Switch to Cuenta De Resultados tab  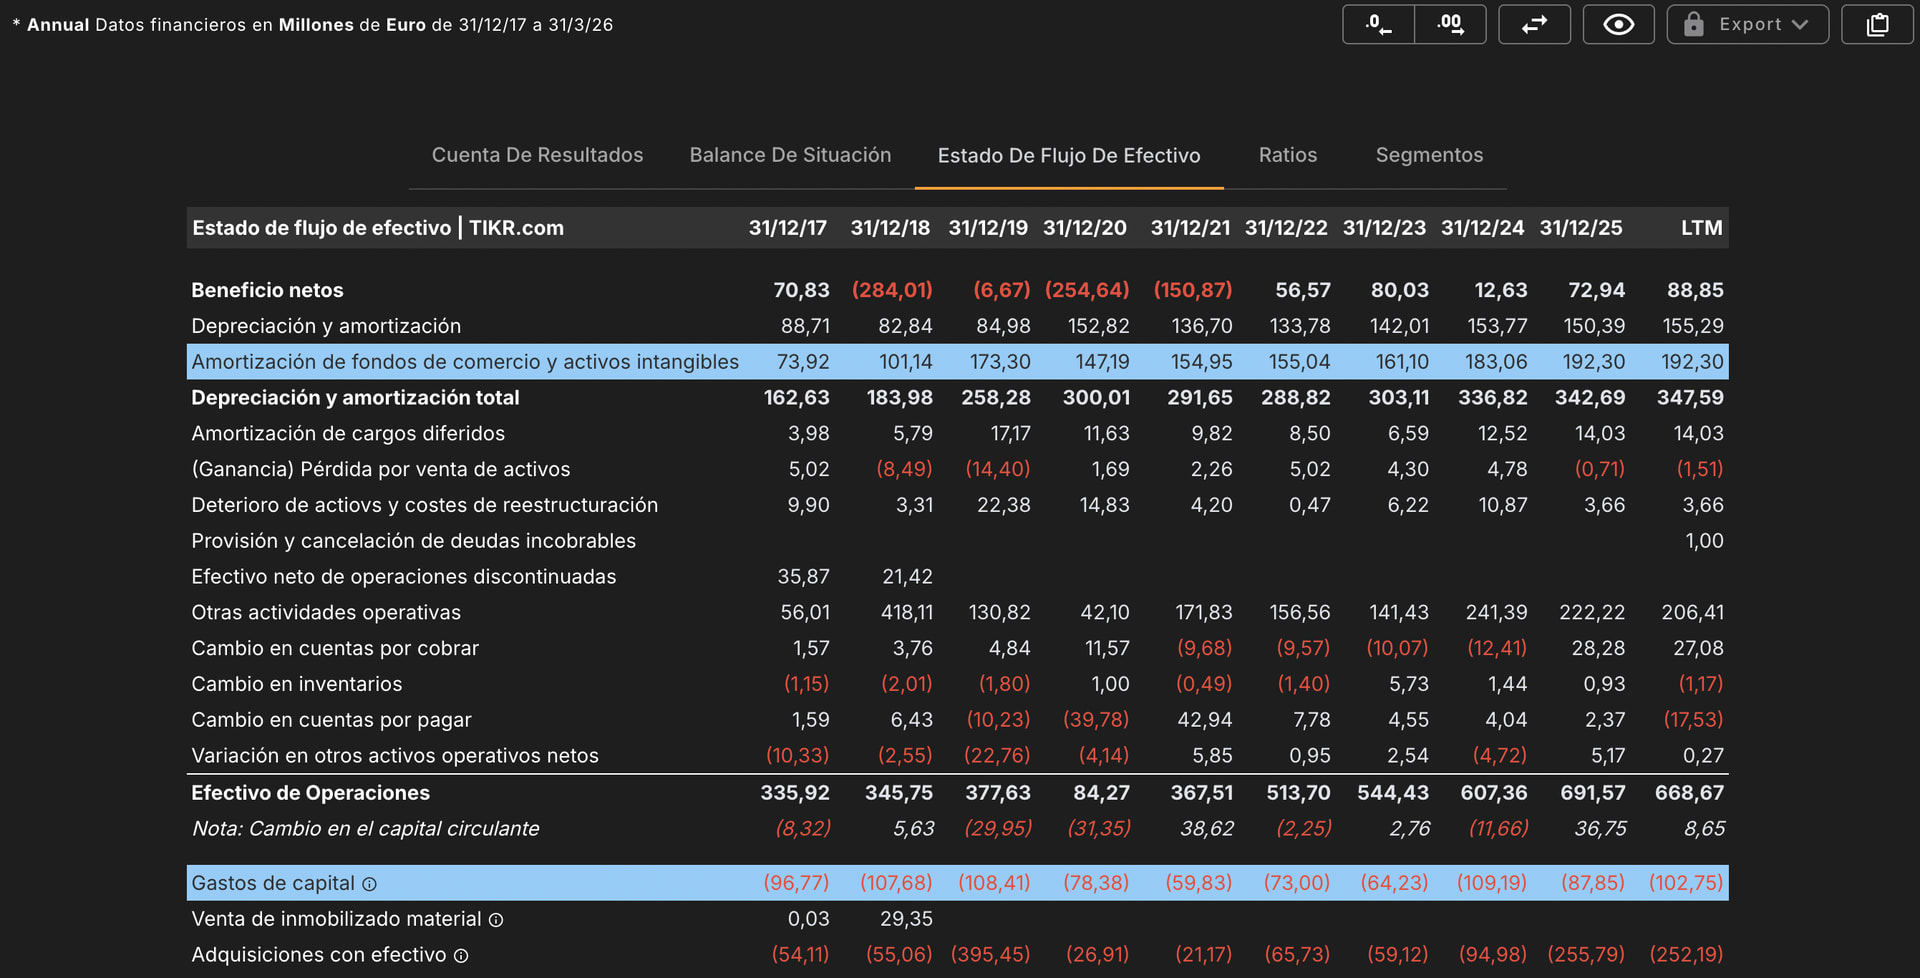[x=537, y=155]
